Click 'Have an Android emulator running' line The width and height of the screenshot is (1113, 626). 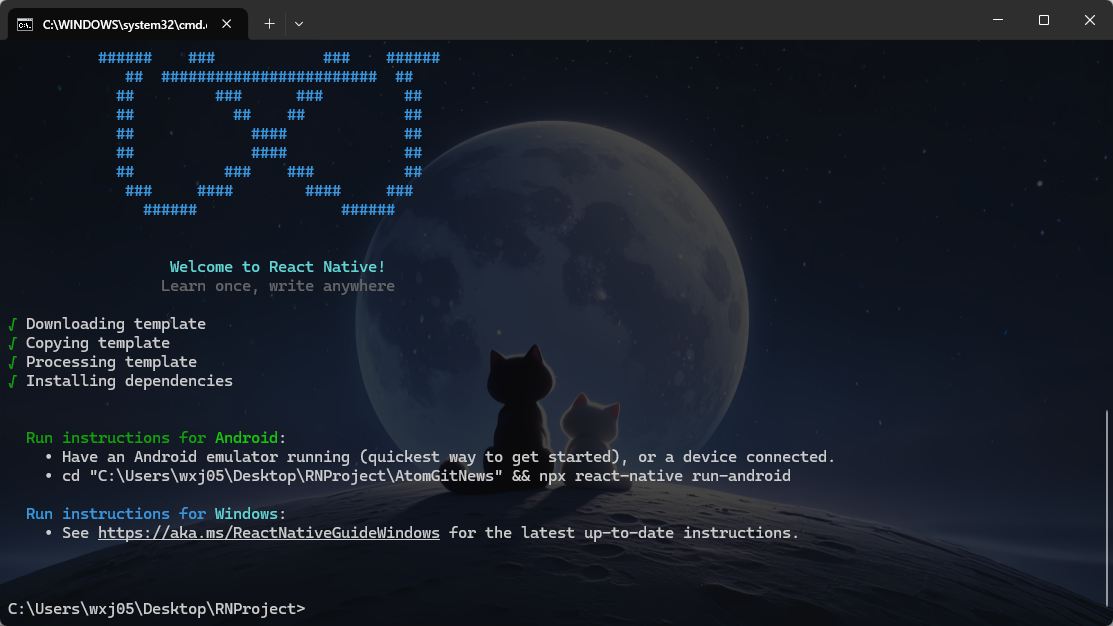pos(448,457)
